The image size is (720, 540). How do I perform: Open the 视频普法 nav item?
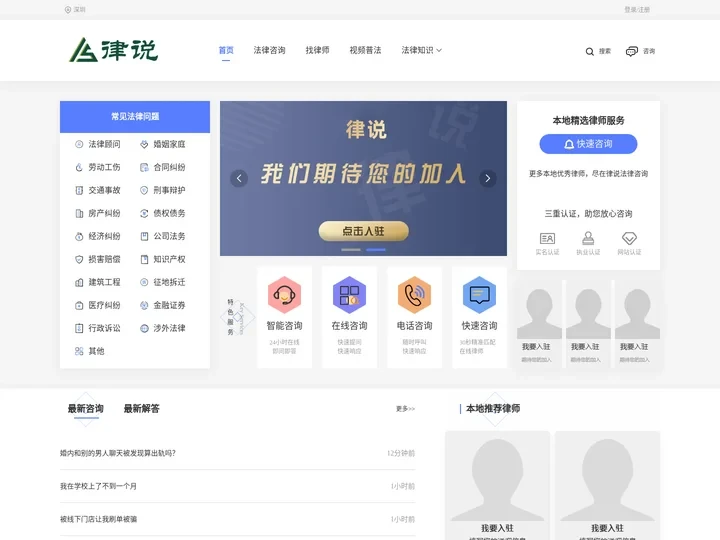366,50
